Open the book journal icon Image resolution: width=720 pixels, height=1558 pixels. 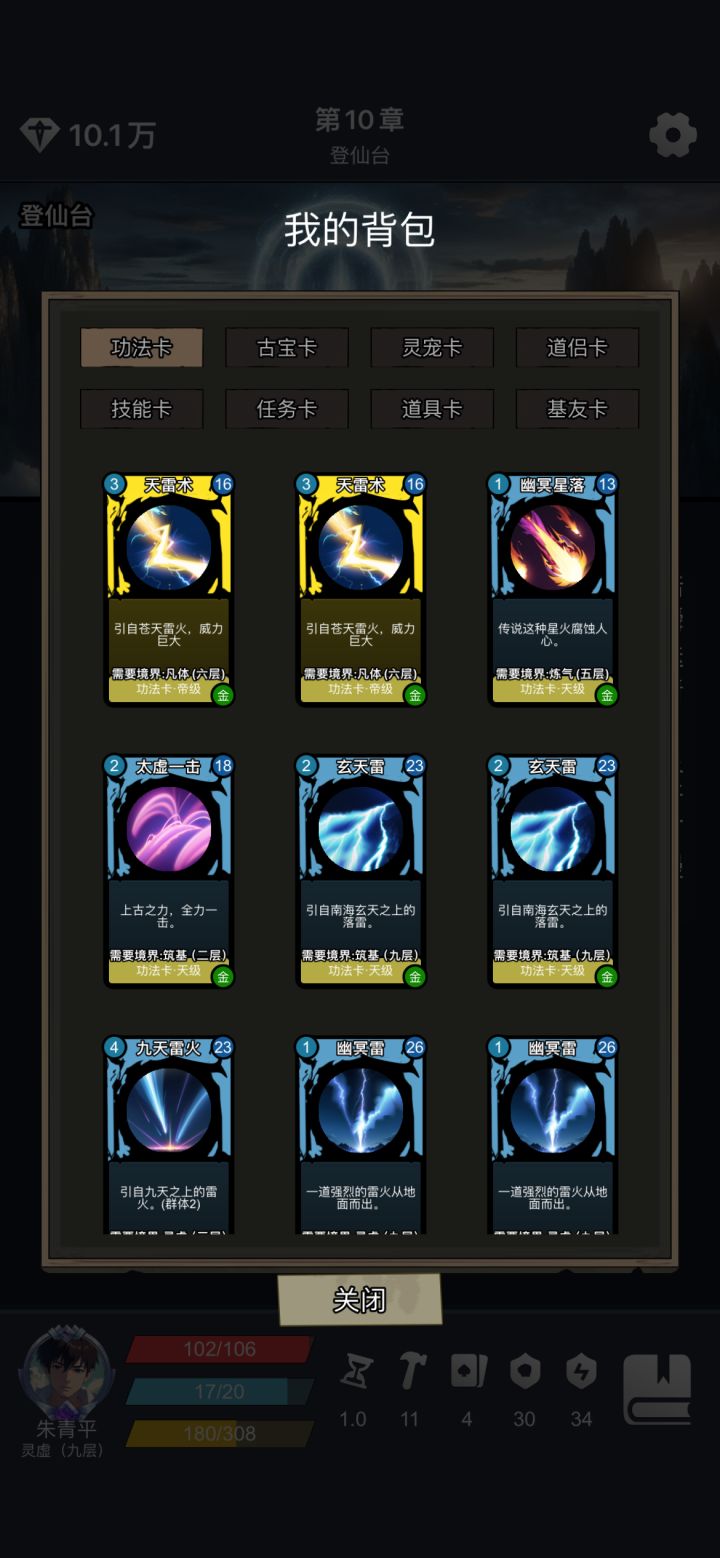(657, 1389)
